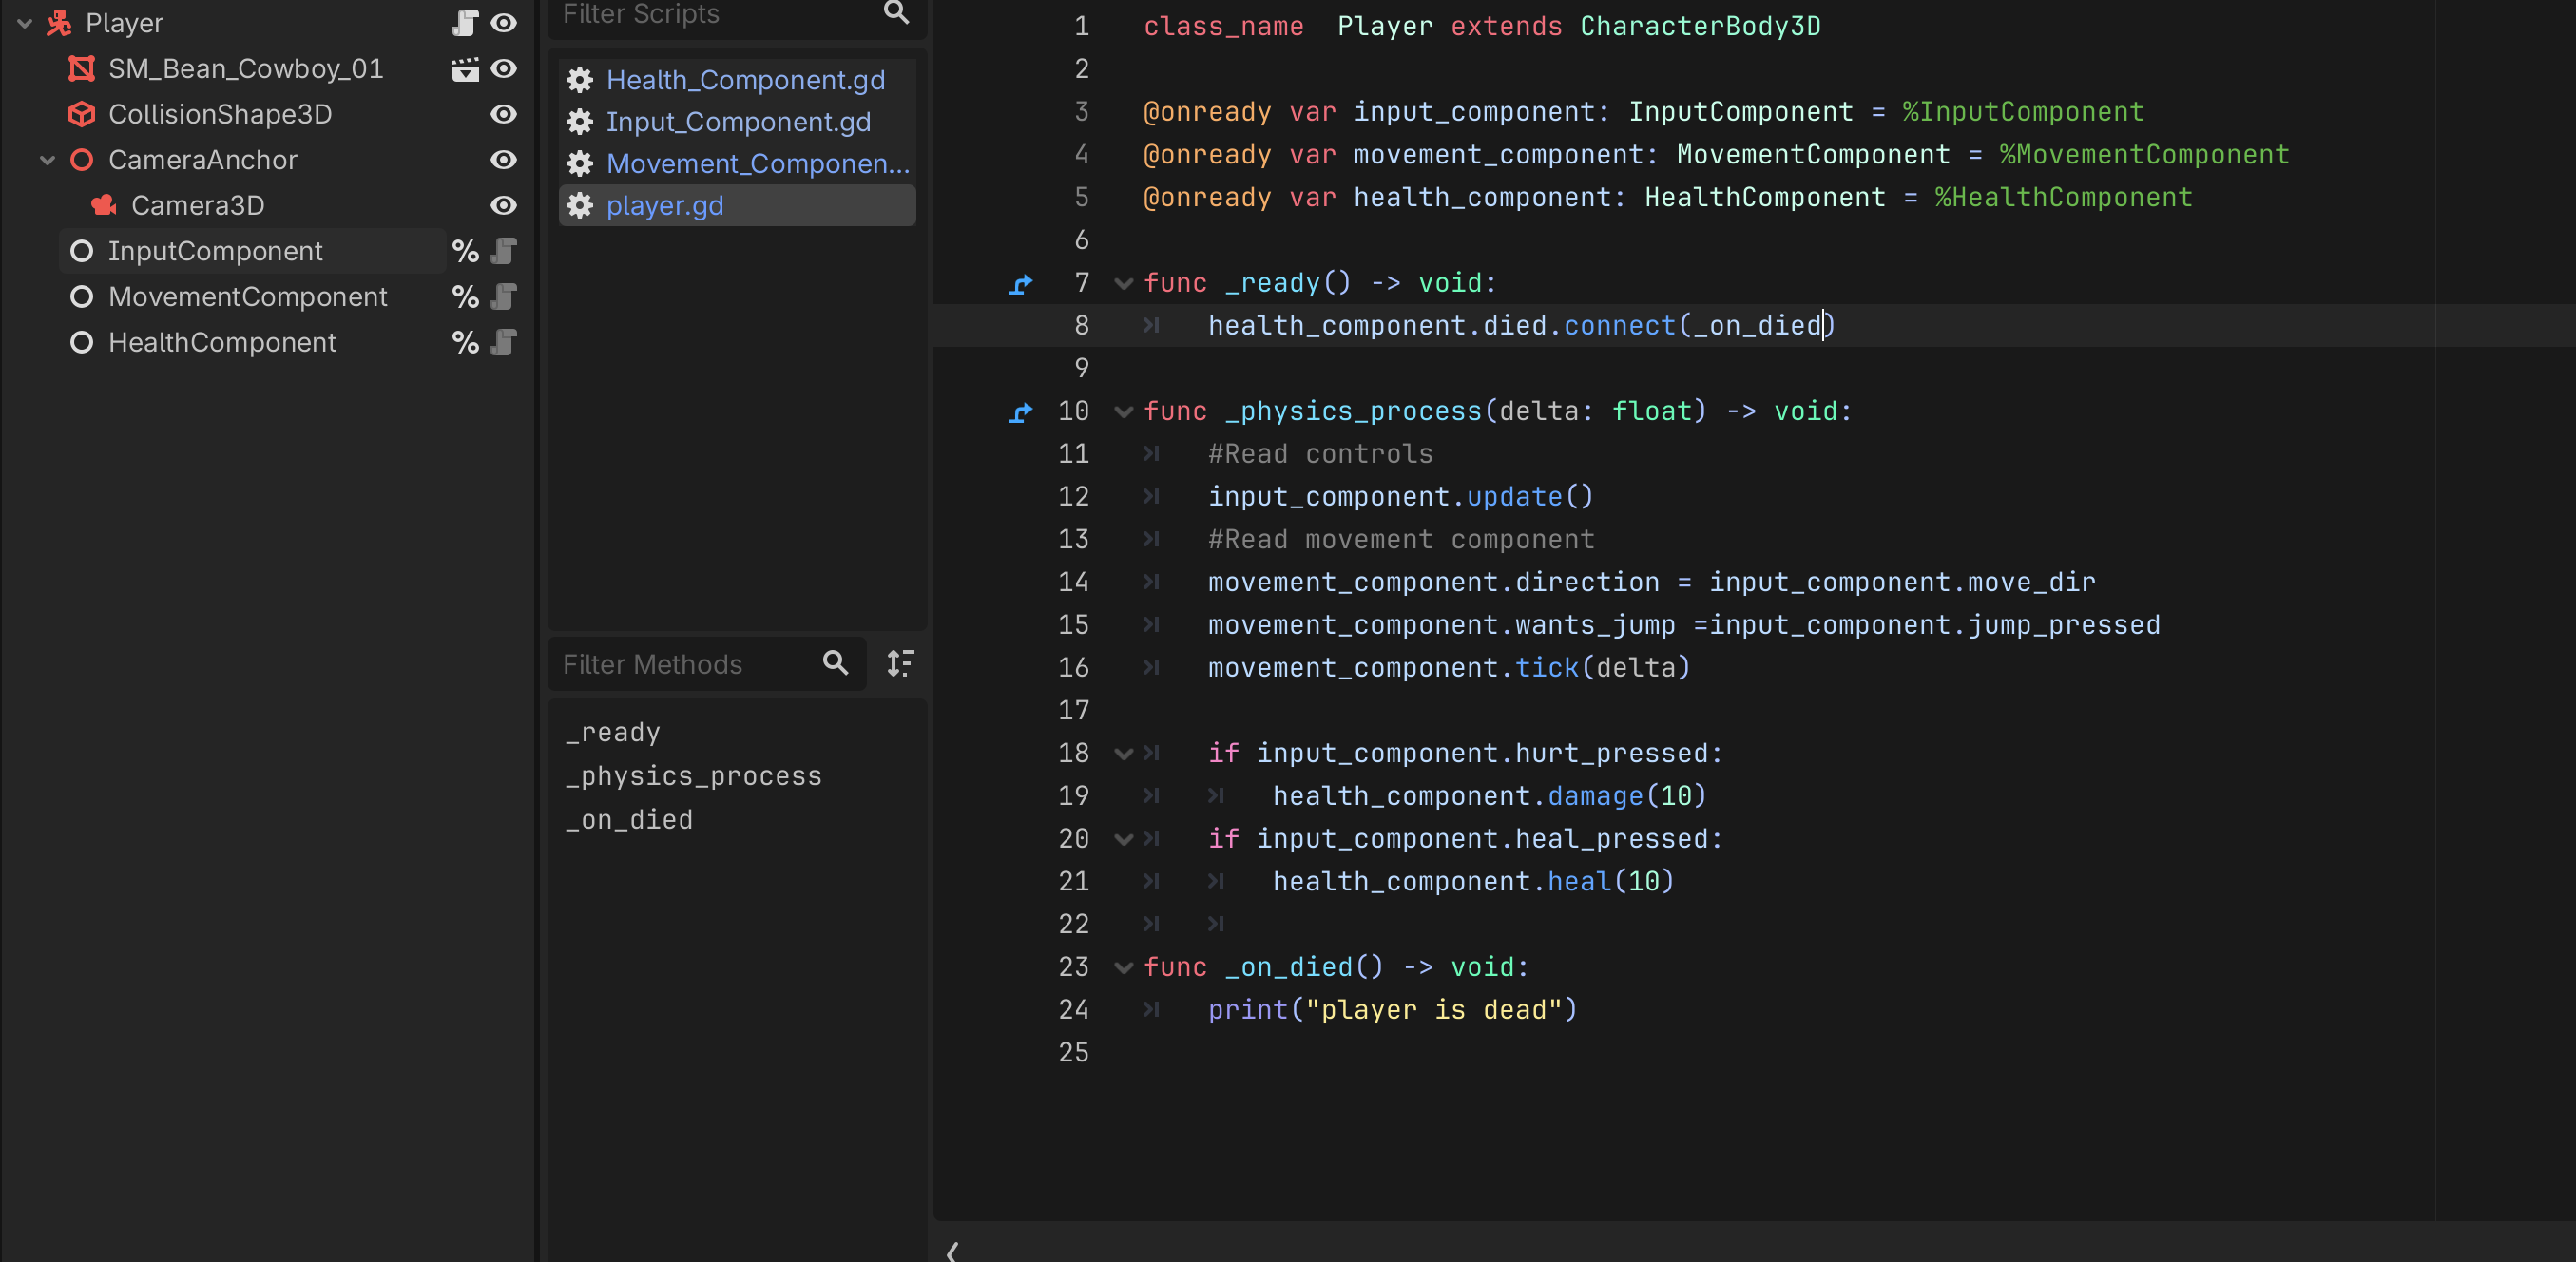Fold the hurt_pressed if block
2576x1262 pixels.
[x=1124, y=754]
